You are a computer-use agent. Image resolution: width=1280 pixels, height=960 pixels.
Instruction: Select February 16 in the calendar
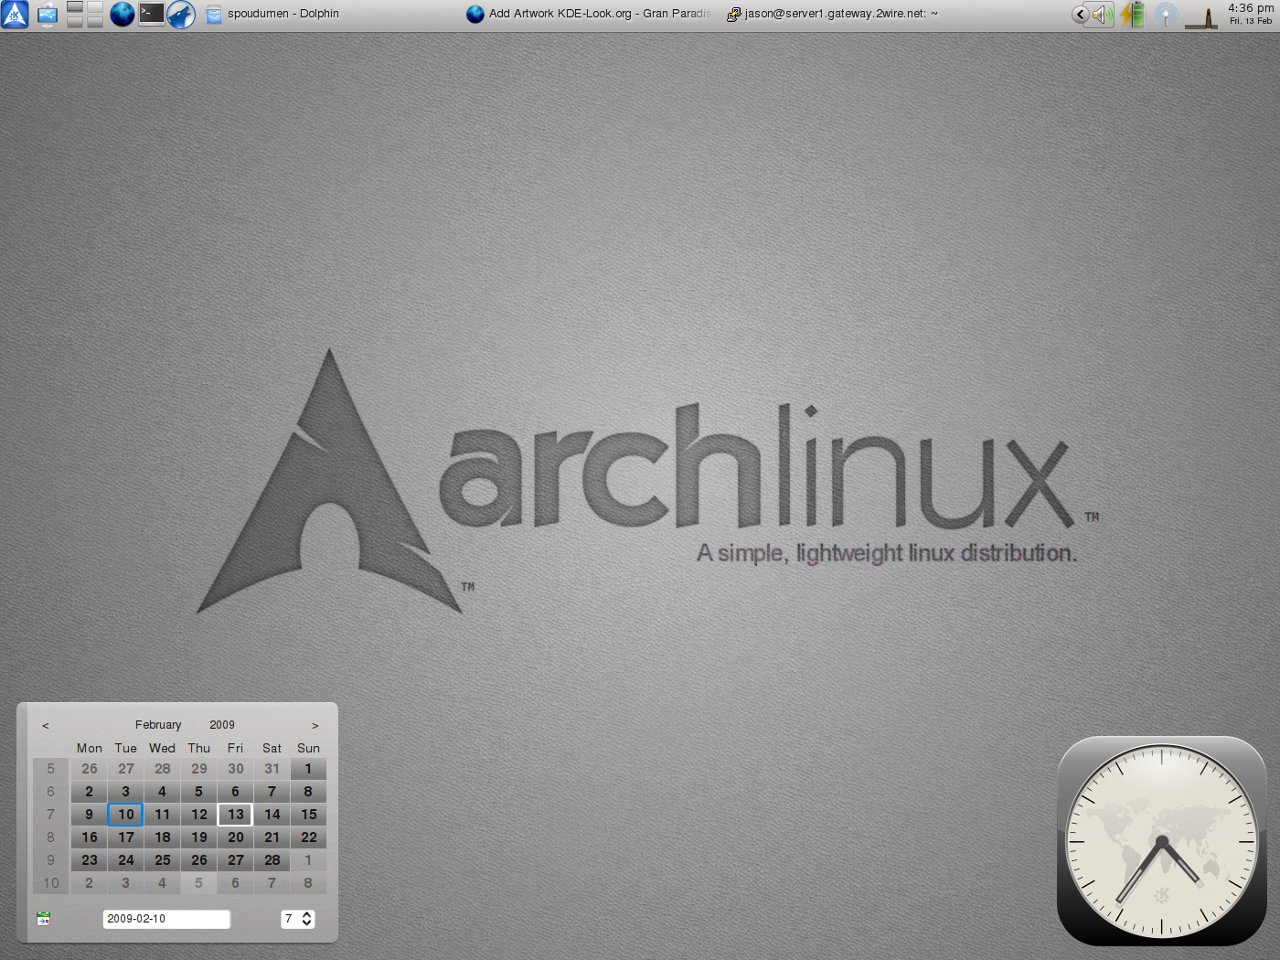pyautogui.click(x=89, y=837)
